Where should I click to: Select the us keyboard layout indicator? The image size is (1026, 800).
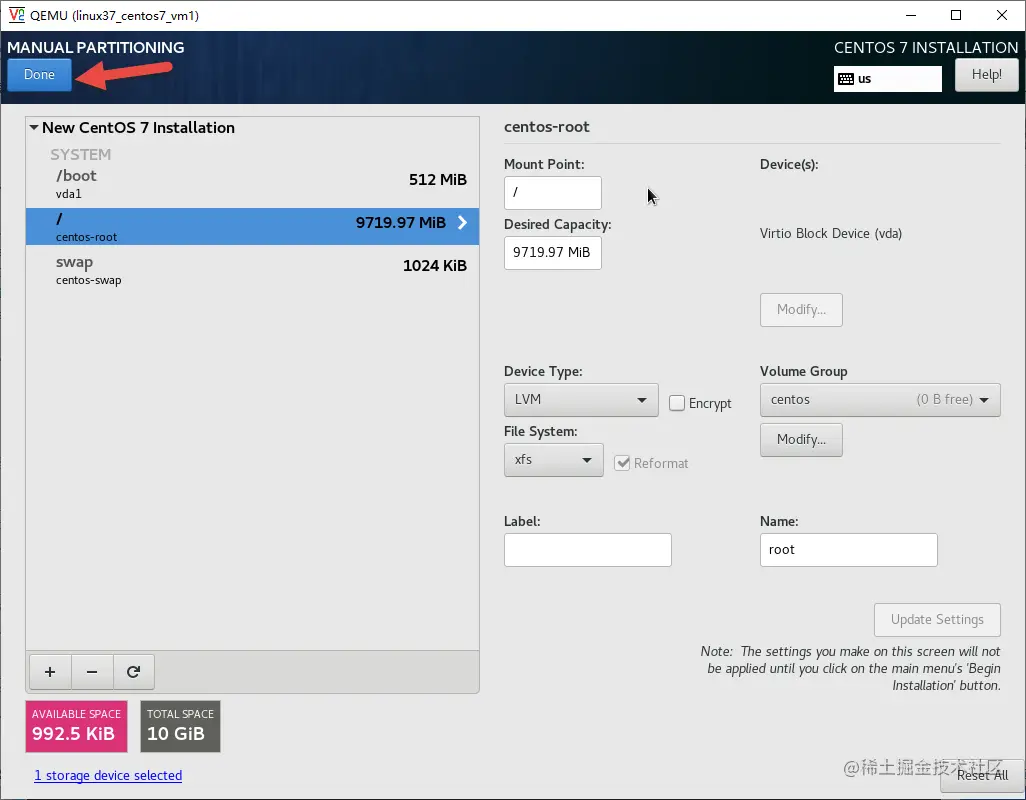pos(887,79)
